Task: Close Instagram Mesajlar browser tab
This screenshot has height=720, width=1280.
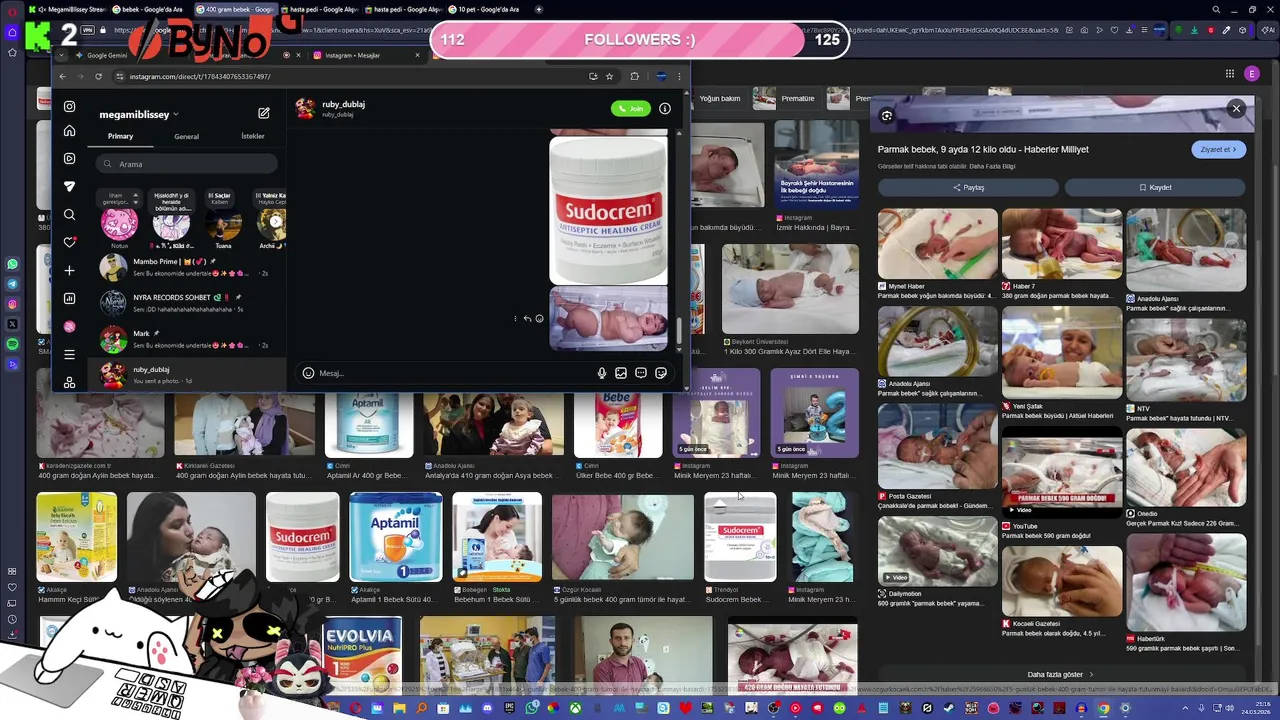Action: coord(417,55)
